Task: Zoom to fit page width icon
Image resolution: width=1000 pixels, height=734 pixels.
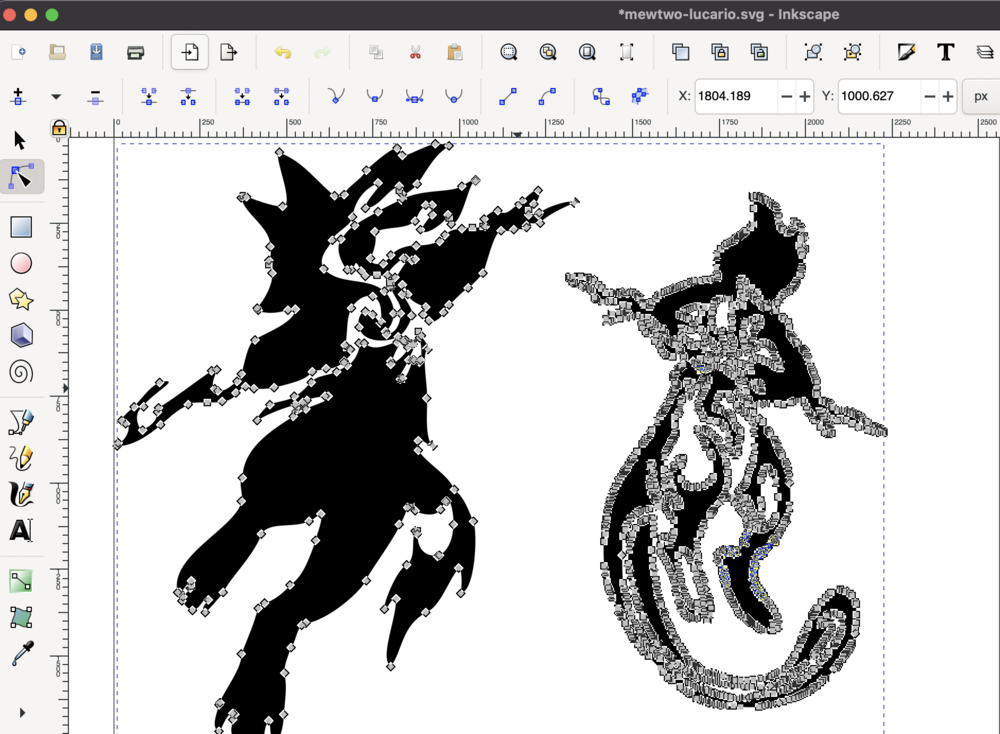Action: pos(626,52)
